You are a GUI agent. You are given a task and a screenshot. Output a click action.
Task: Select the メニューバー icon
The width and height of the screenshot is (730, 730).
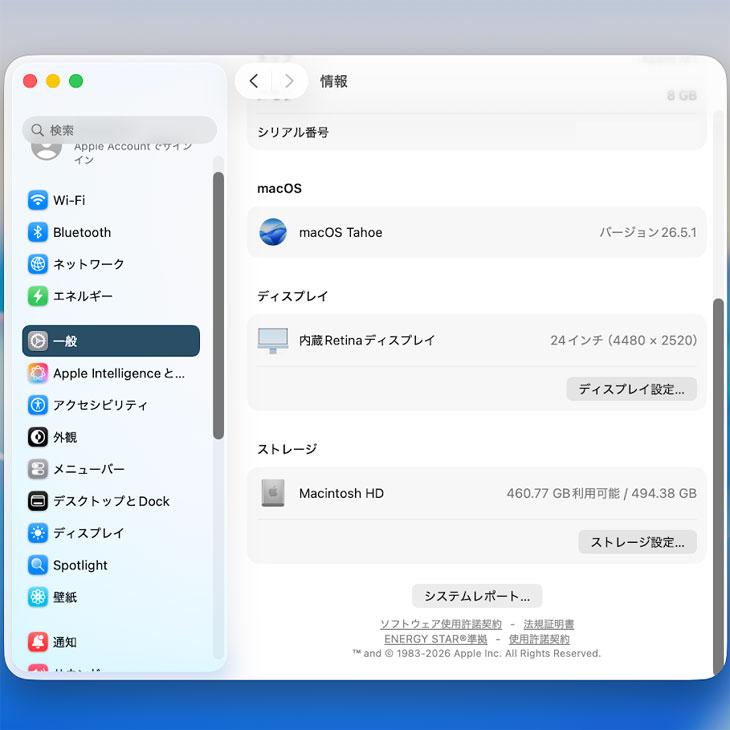(x=38, y=469)
